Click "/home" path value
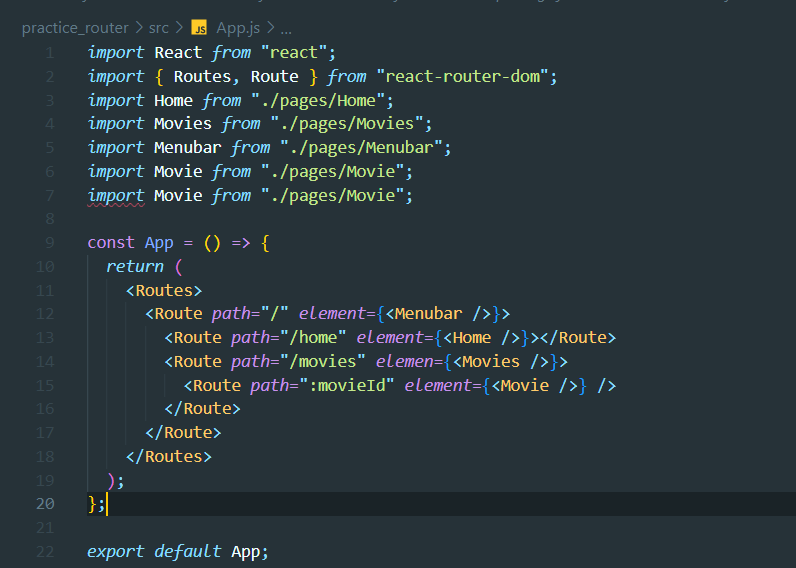This screenshot has height=568, width=796. click(313, 338)
